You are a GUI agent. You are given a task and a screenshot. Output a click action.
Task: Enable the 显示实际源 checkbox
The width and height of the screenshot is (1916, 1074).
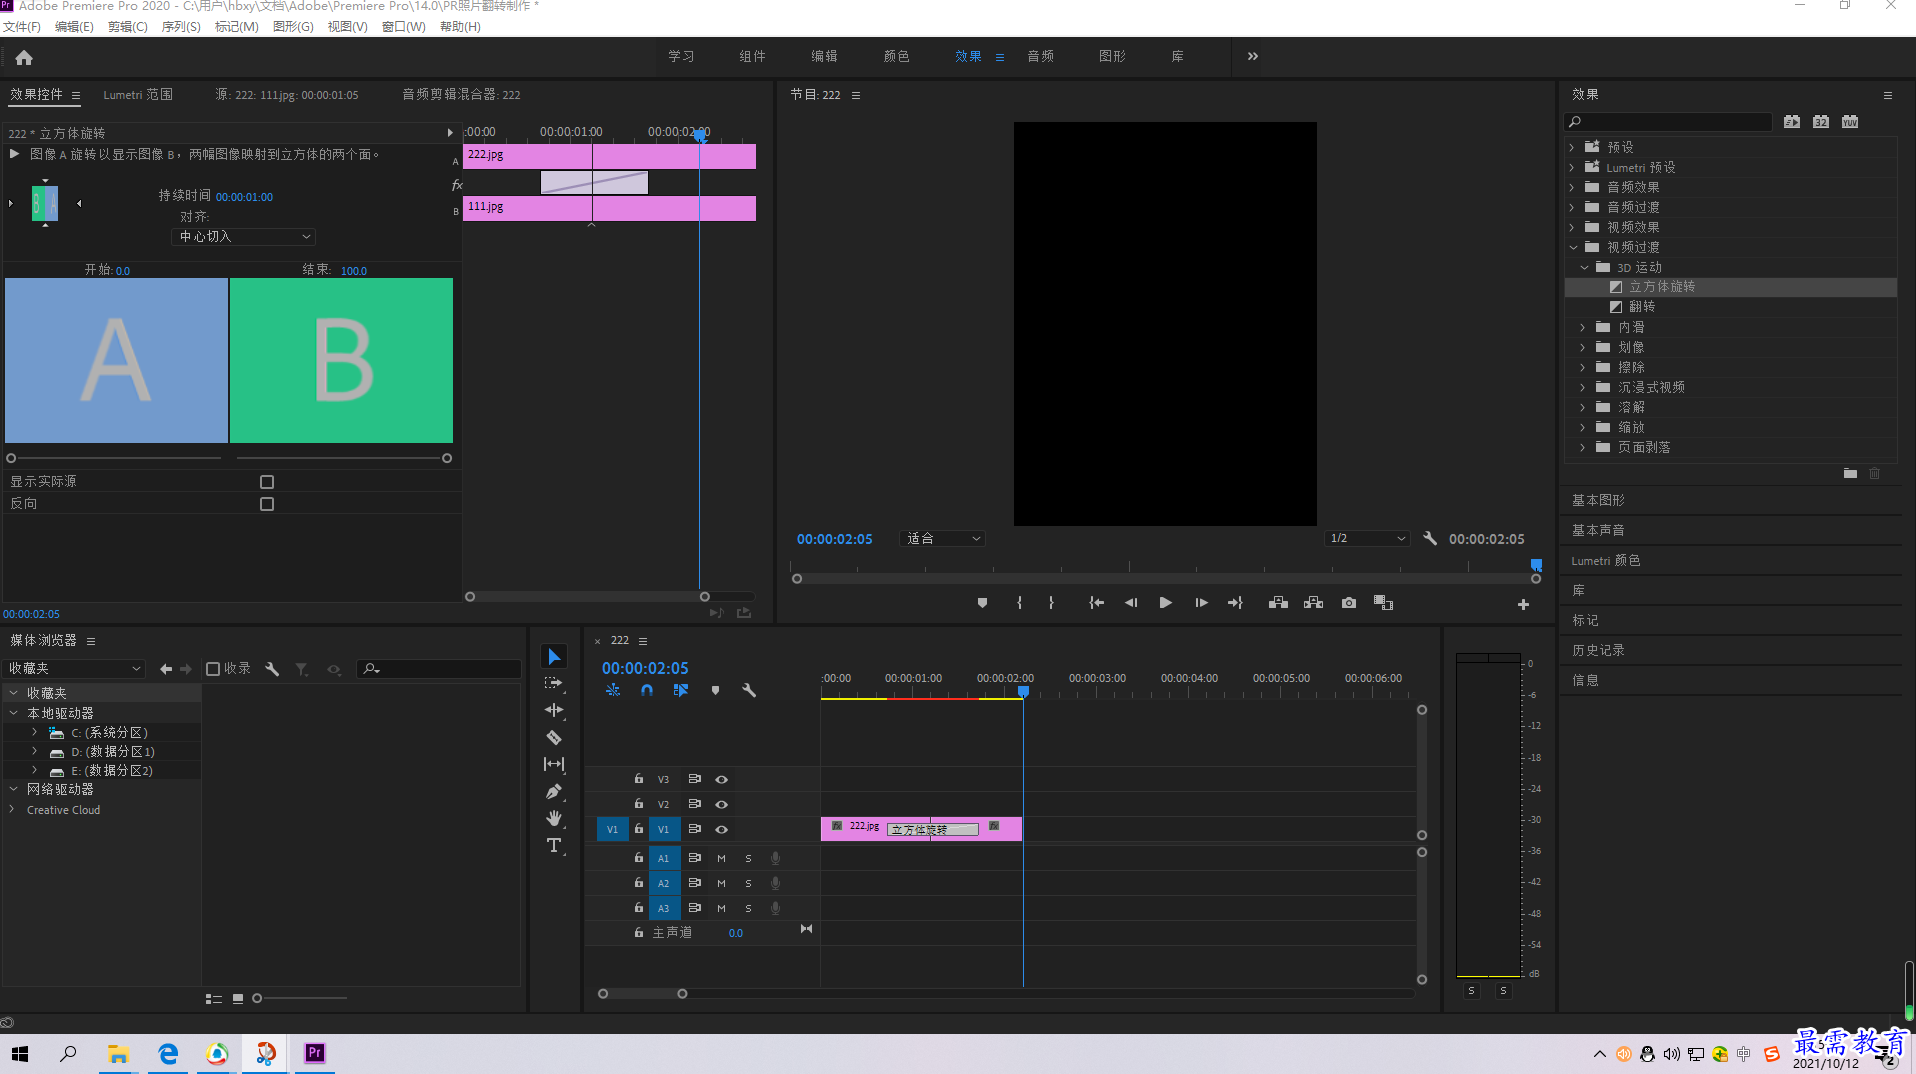[x=267, y=482]
